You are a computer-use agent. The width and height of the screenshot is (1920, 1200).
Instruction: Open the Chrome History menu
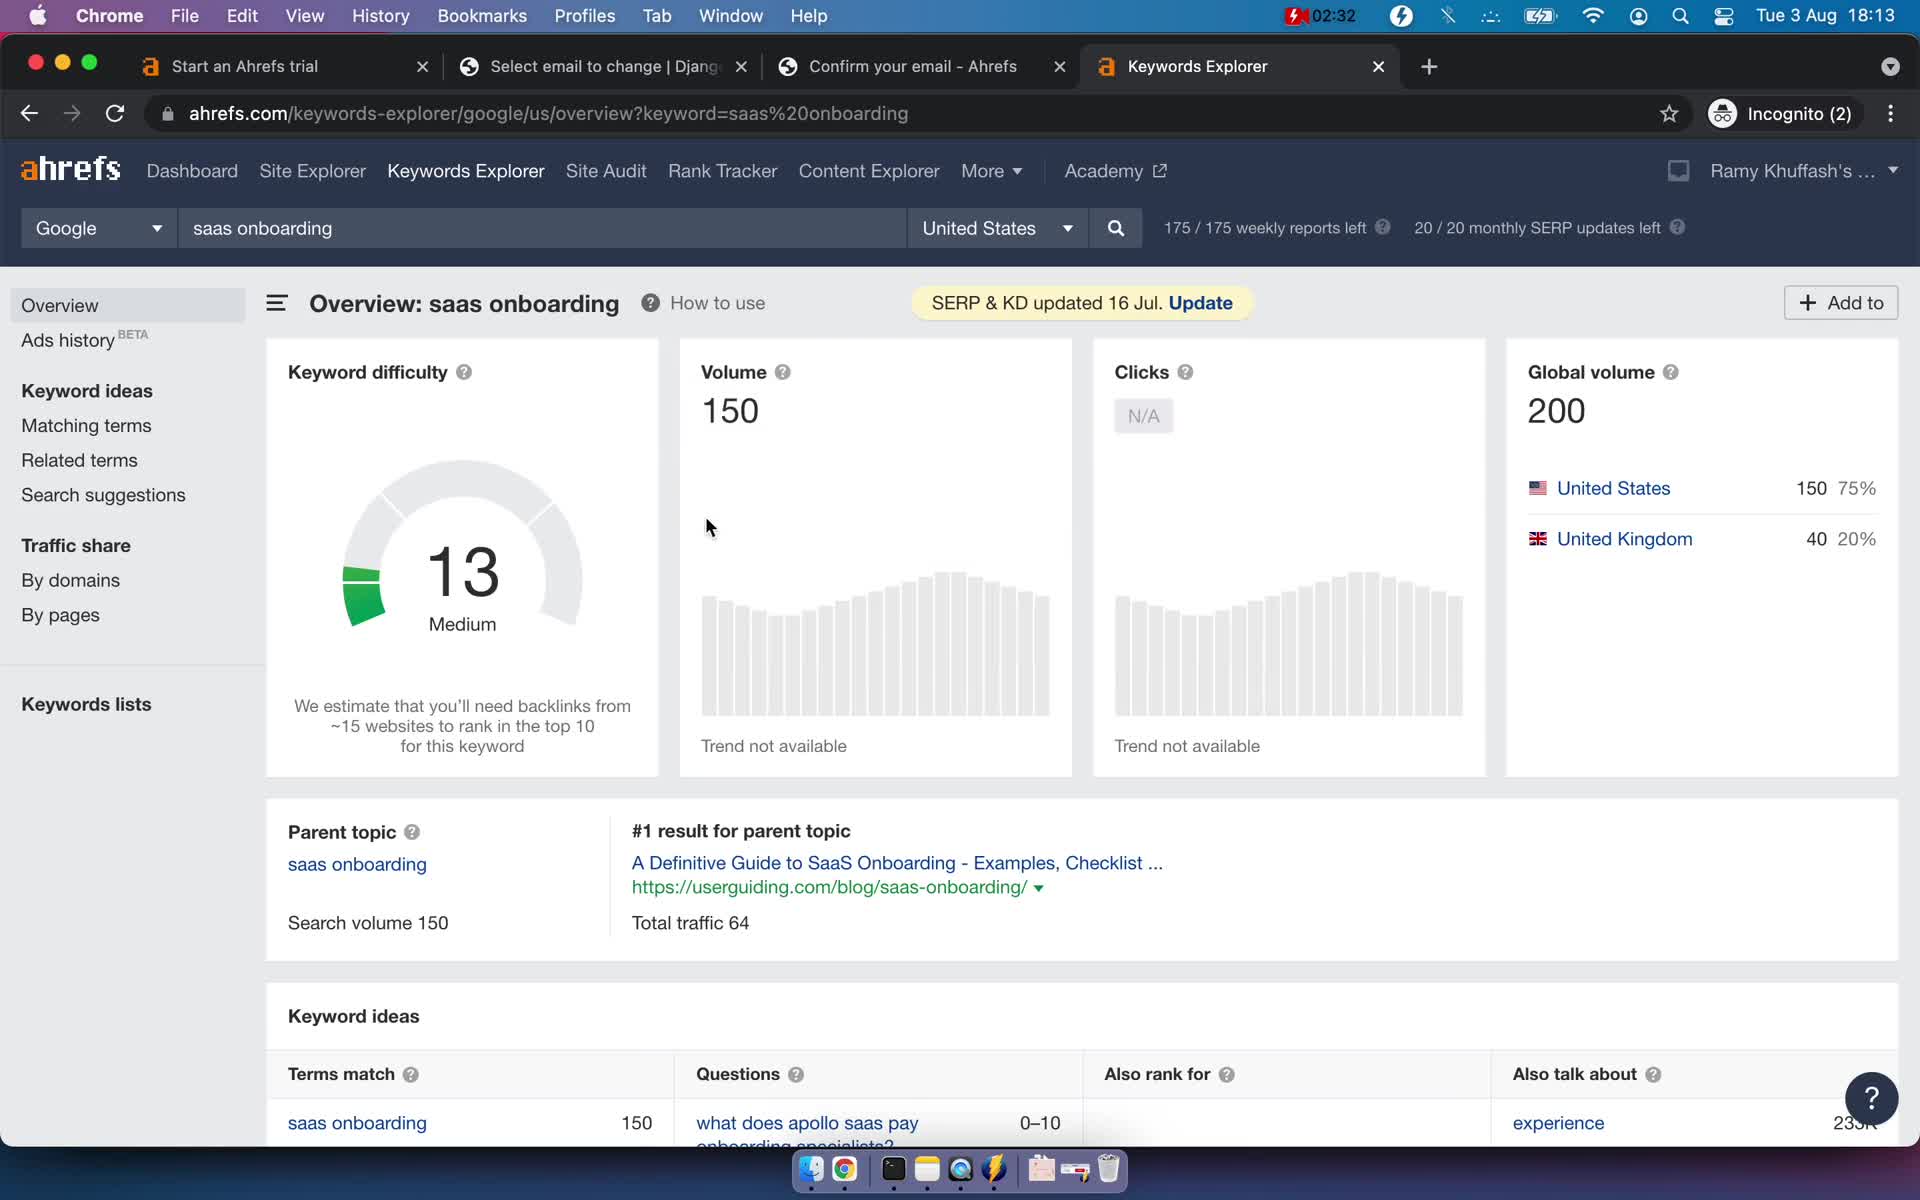click(380, 16)
